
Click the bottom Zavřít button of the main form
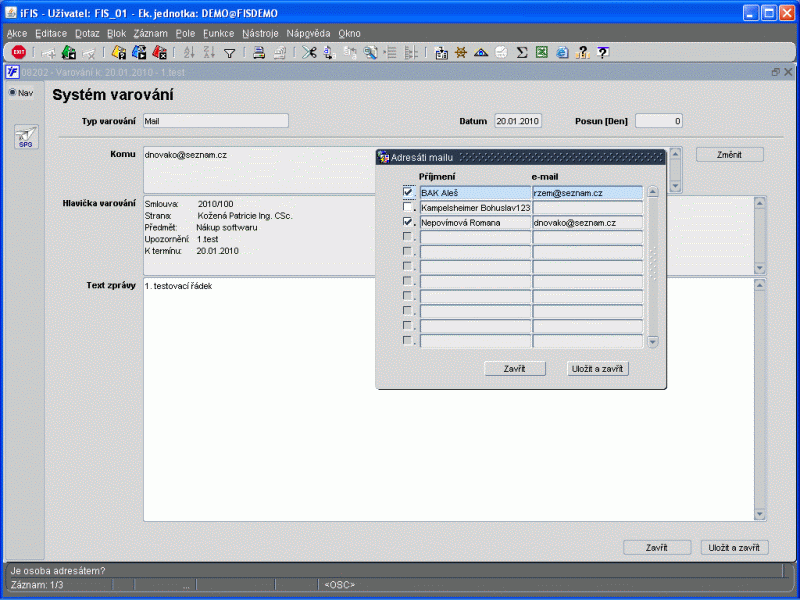tap(657, 547)
